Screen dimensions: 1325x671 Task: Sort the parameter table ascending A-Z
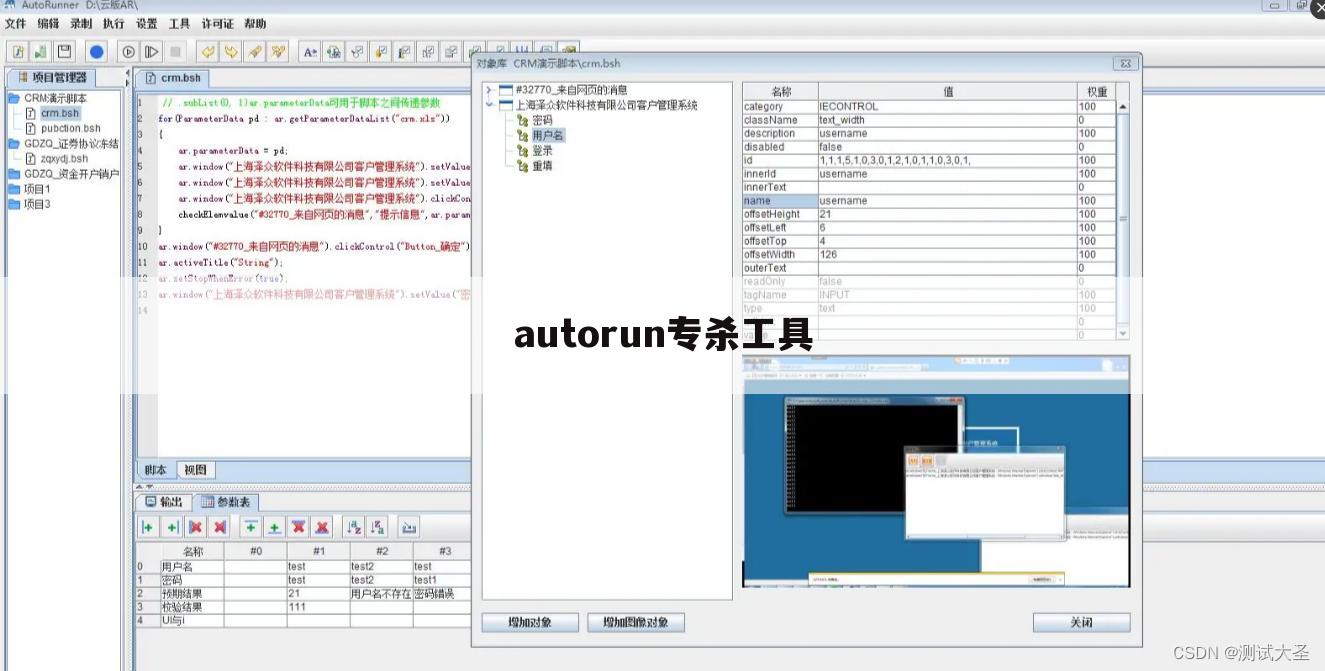(x=353, y=527)
